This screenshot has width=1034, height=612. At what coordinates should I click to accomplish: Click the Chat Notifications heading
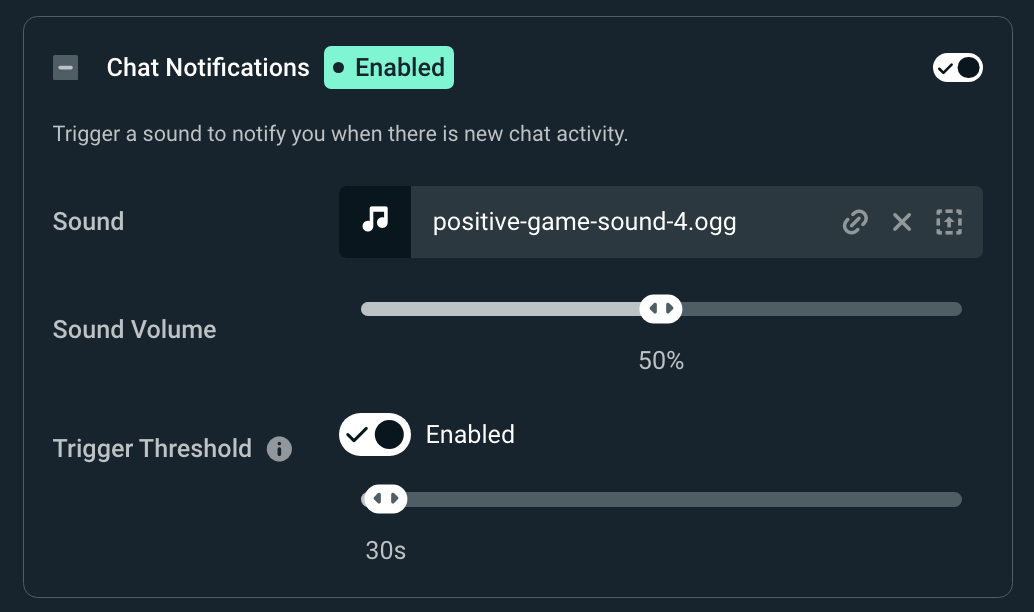click(206, 67)
